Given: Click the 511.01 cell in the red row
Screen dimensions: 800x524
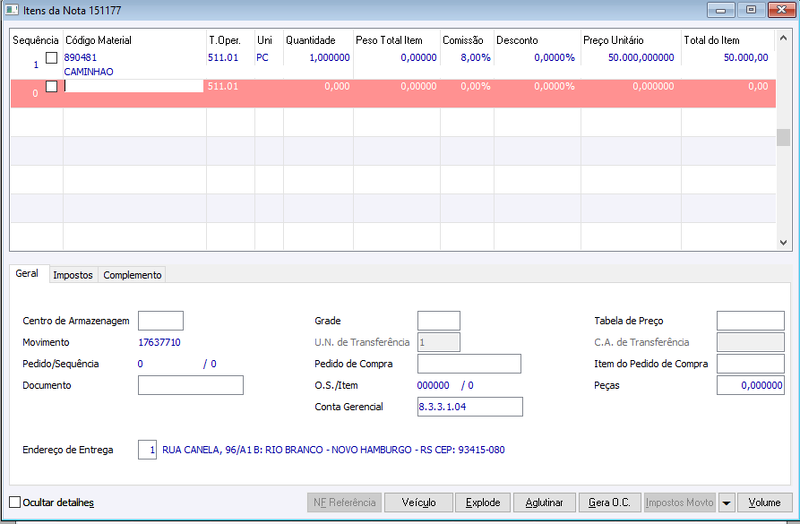Looking at the screenshot, I should click(x=223, y=86).
